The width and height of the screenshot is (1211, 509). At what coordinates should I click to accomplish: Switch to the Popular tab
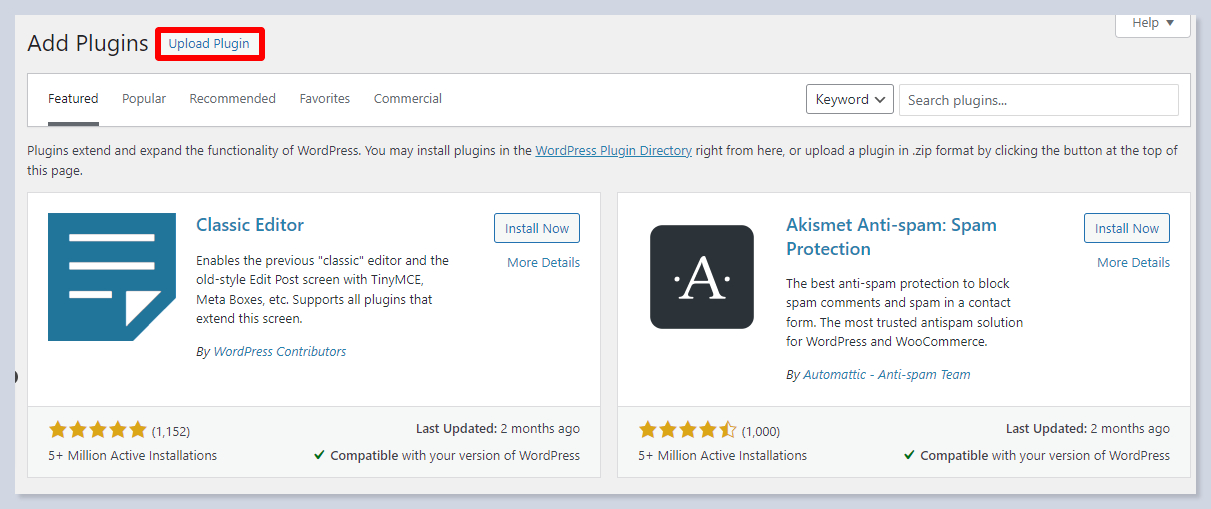point(144,99)
